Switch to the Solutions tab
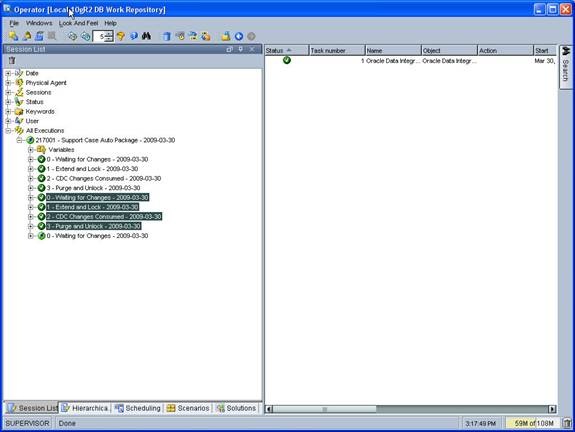The height and width of the screenshot is (432, 575). coord(237,408)
